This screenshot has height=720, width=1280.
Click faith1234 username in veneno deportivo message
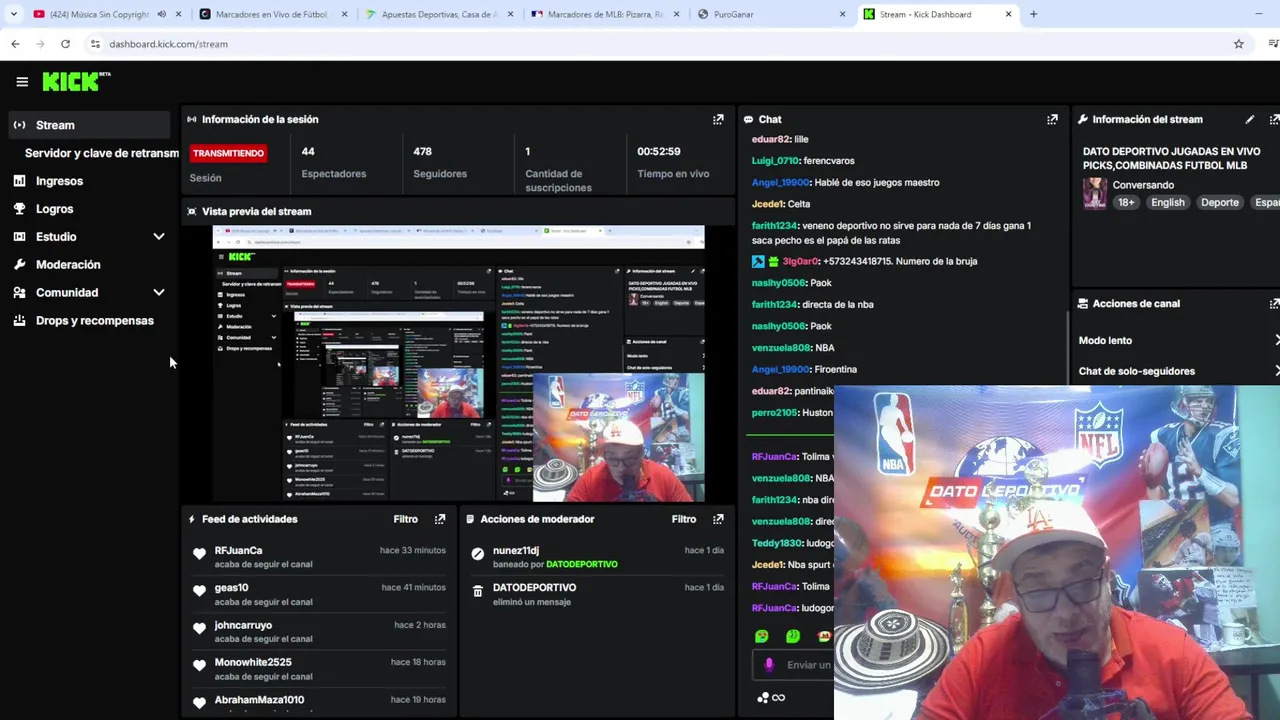coord(774,226)
